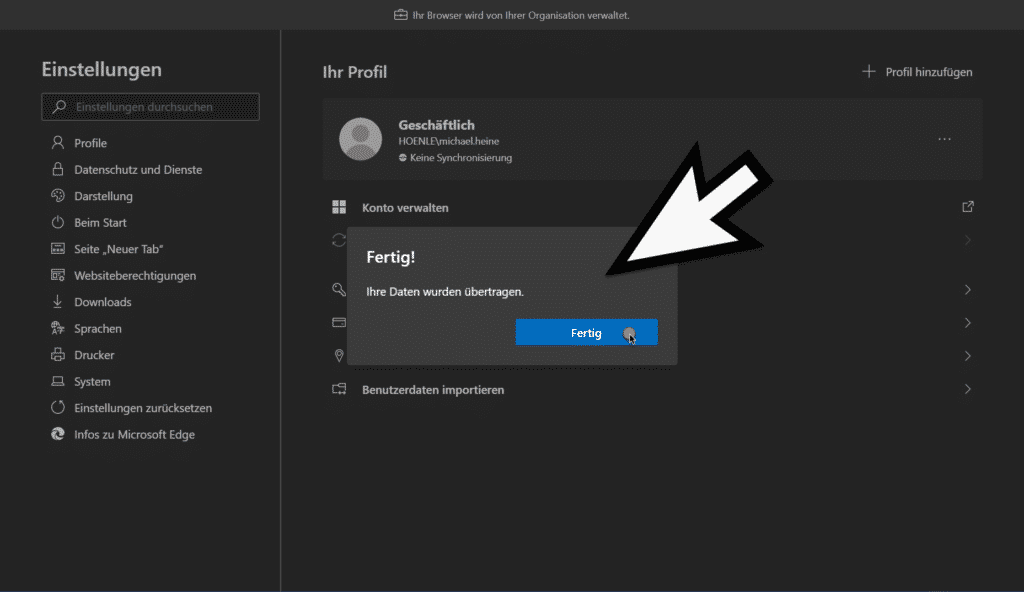This screenshot has height=592, width=1024.
Task: Open the Websiteberechtigungen settings section
Action: coord(135,275)
